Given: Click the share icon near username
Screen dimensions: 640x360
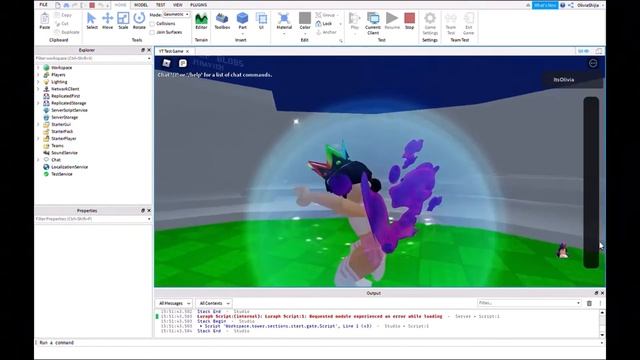Looking at the screenshot, I should click(571, 5).
